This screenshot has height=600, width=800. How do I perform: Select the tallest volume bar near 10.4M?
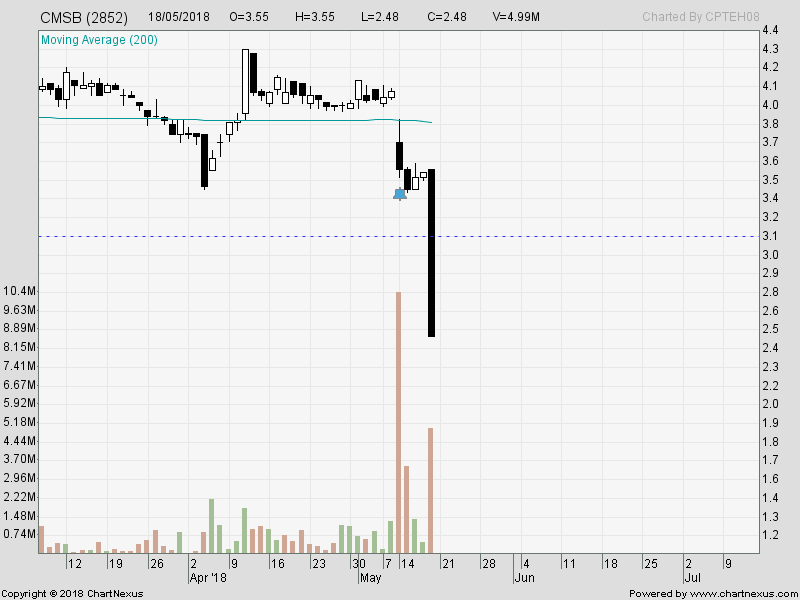pyautogui.click(x=401, y=420)
